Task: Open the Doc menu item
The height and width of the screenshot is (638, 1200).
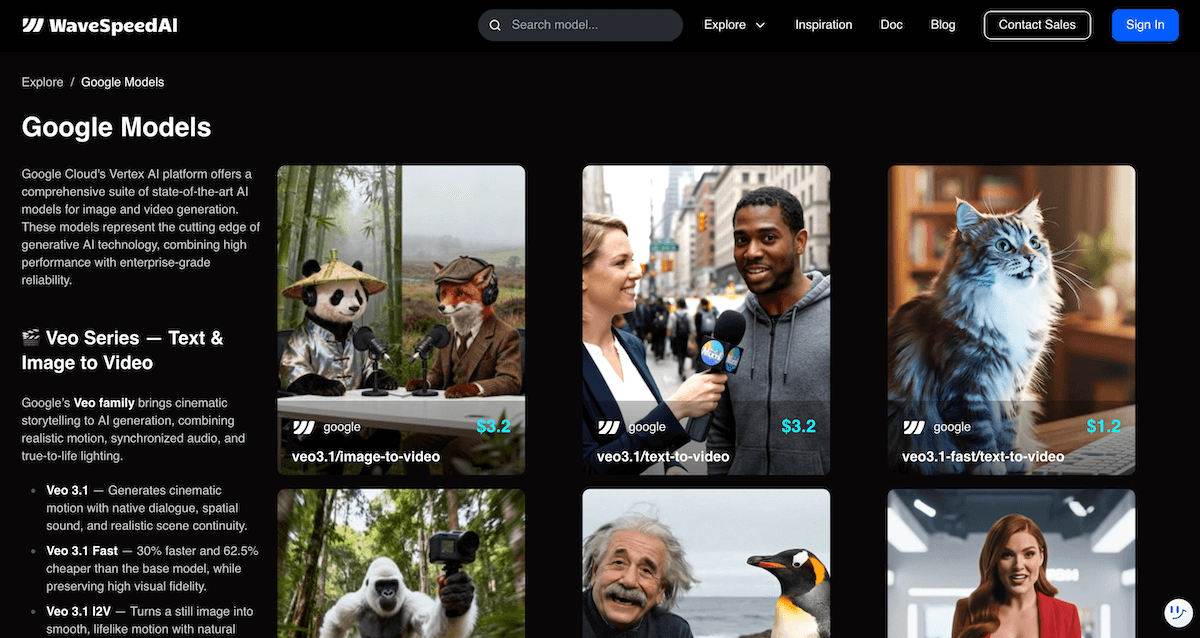Action: pyautogui.click(x=891, y=25)
